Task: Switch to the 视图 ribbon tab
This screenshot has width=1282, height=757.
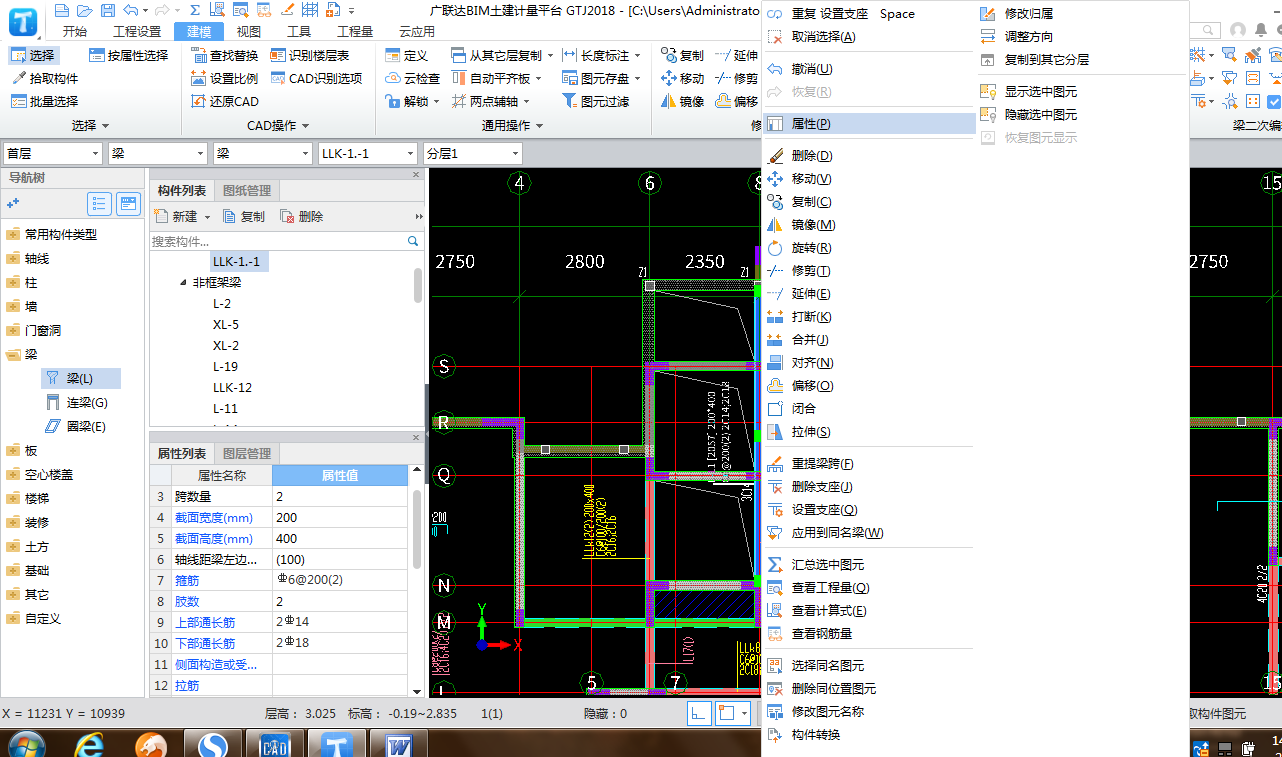Action: (249, 31)
